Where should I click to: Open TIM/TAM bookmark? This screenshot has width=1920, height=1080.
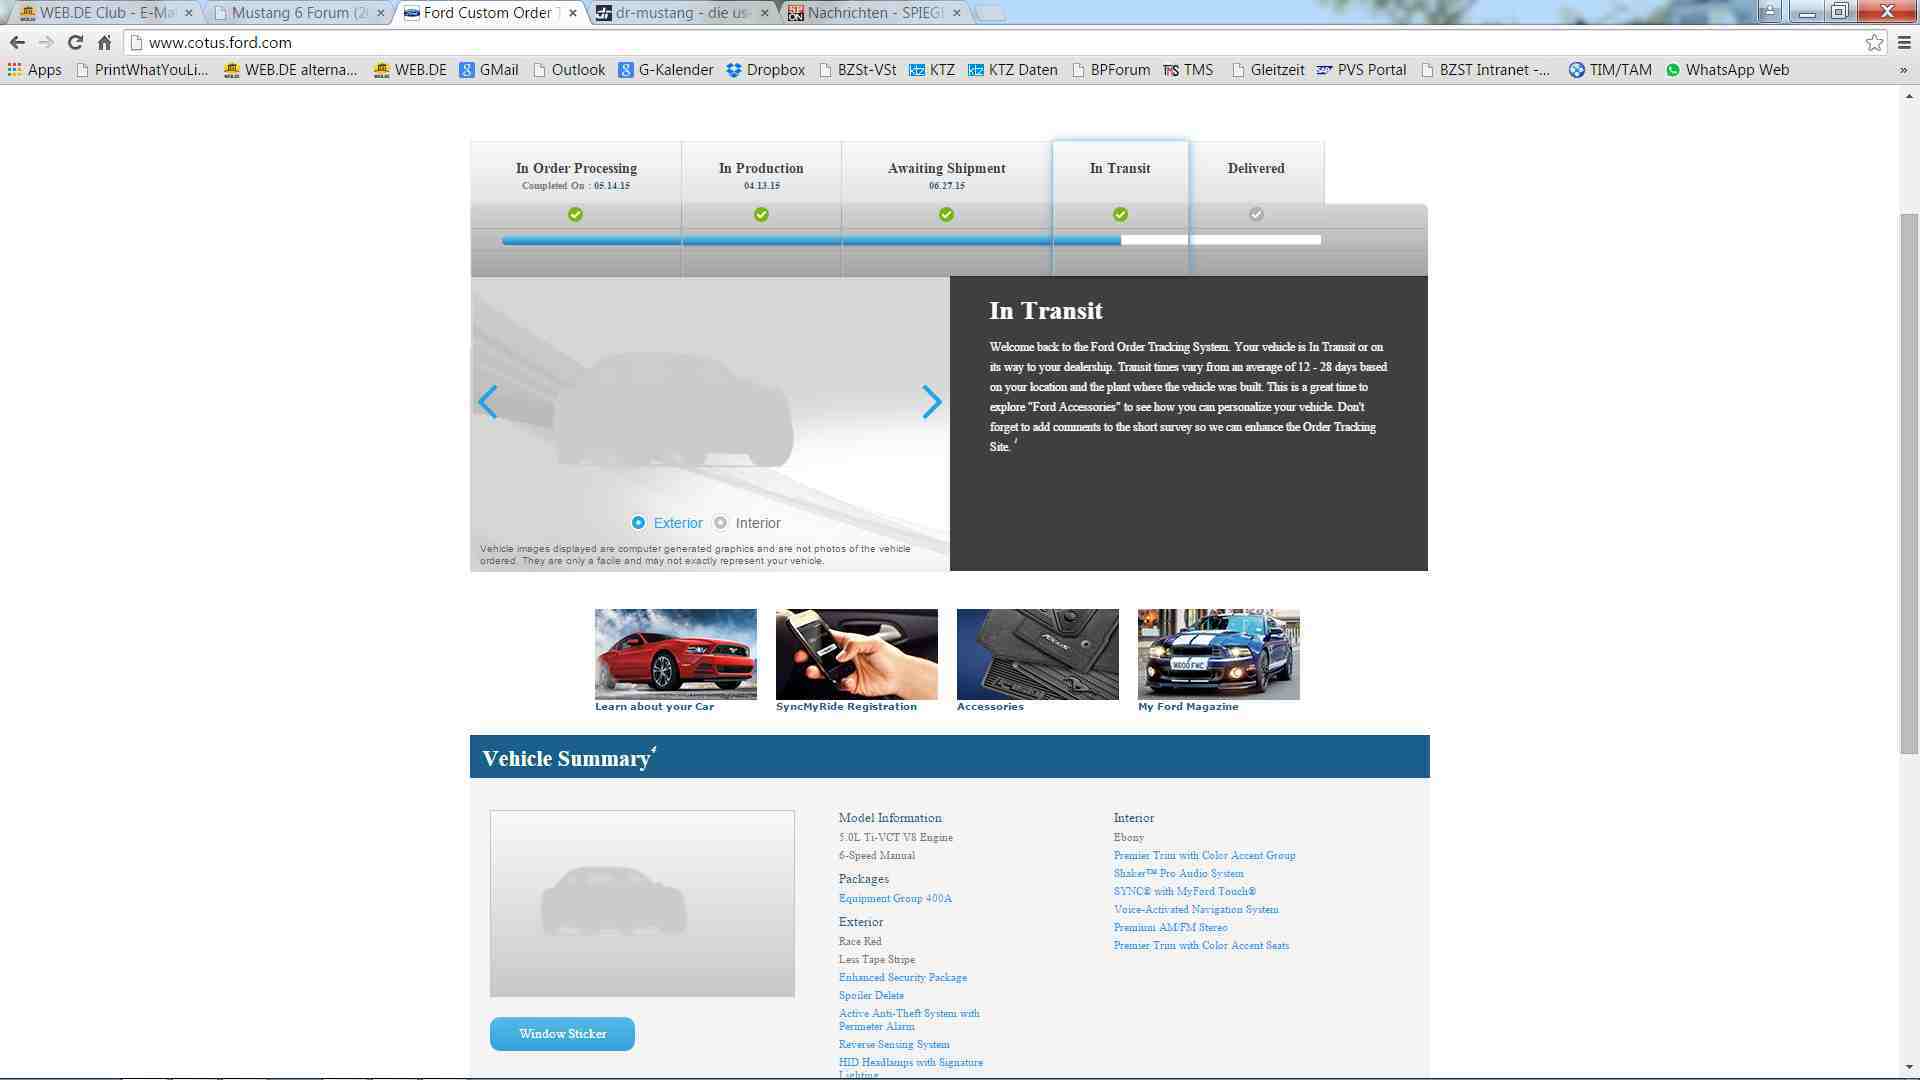pyautogui.click(x=1610, y=70)
